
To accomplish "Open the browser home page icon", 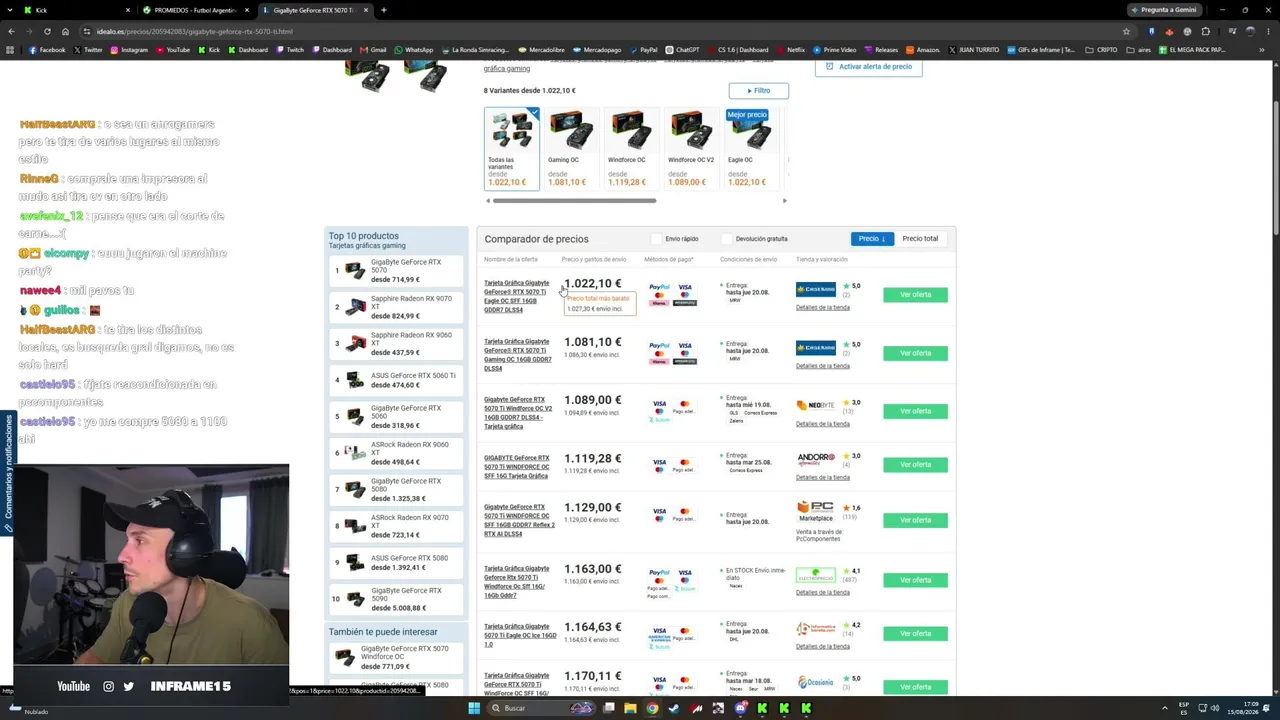I will tap(65, 31).
